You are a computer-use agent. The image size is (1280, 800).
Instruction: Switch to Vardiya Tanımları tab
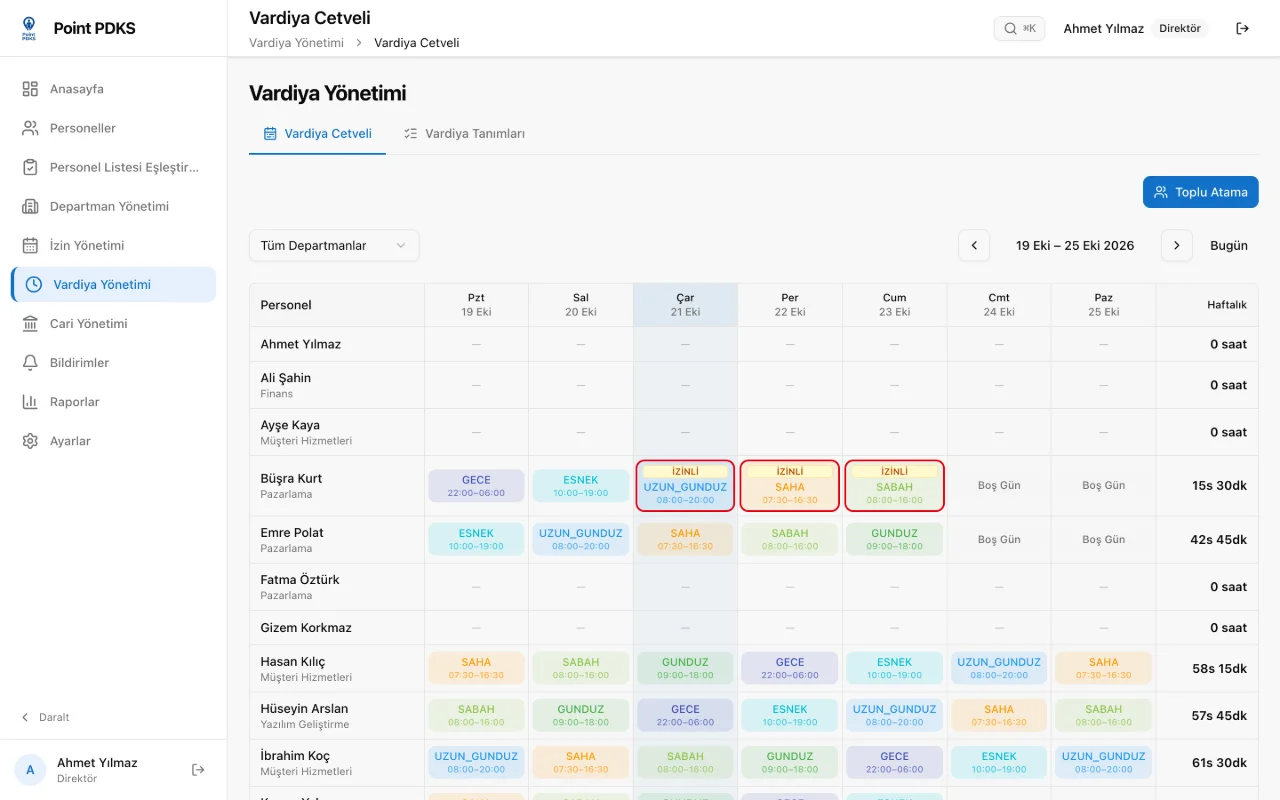(464, 133)
